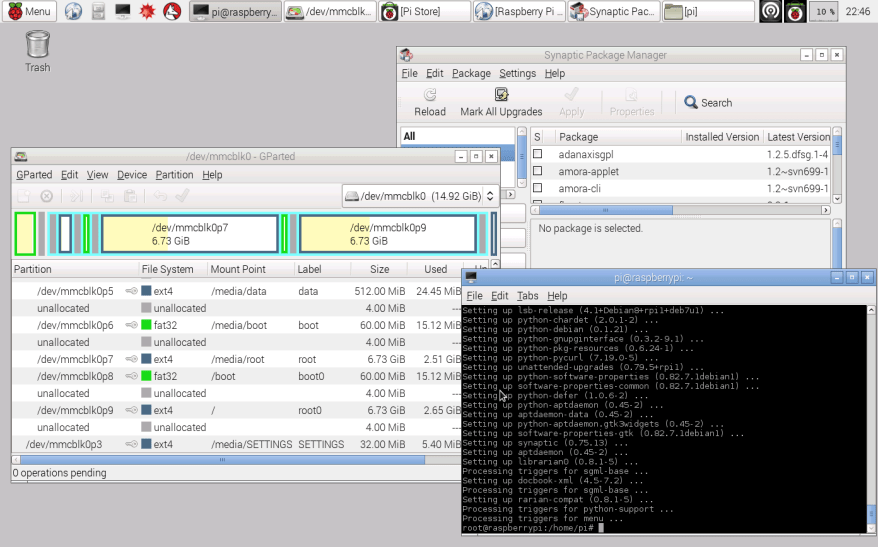Launch Mathematica red star icon

(x=147, y=11)
